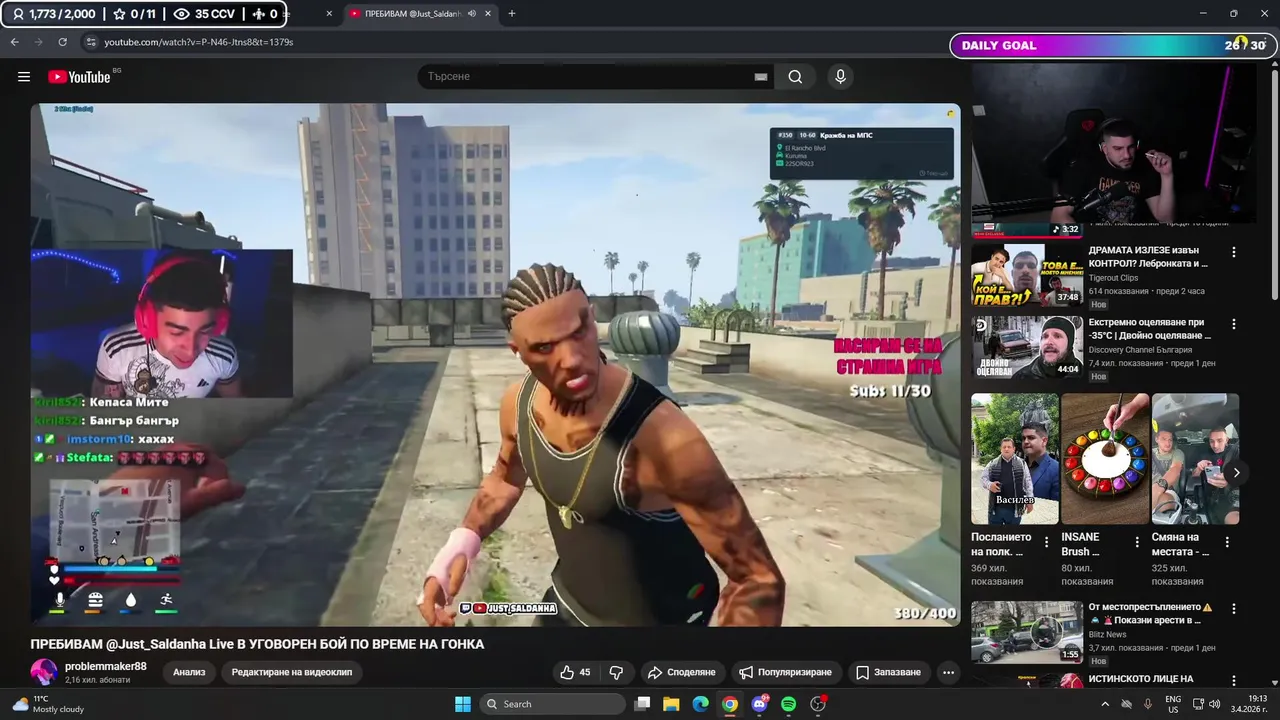Open problemmaker88 channel avatar
Screen dimensions: 1280x720
(44, 672)
